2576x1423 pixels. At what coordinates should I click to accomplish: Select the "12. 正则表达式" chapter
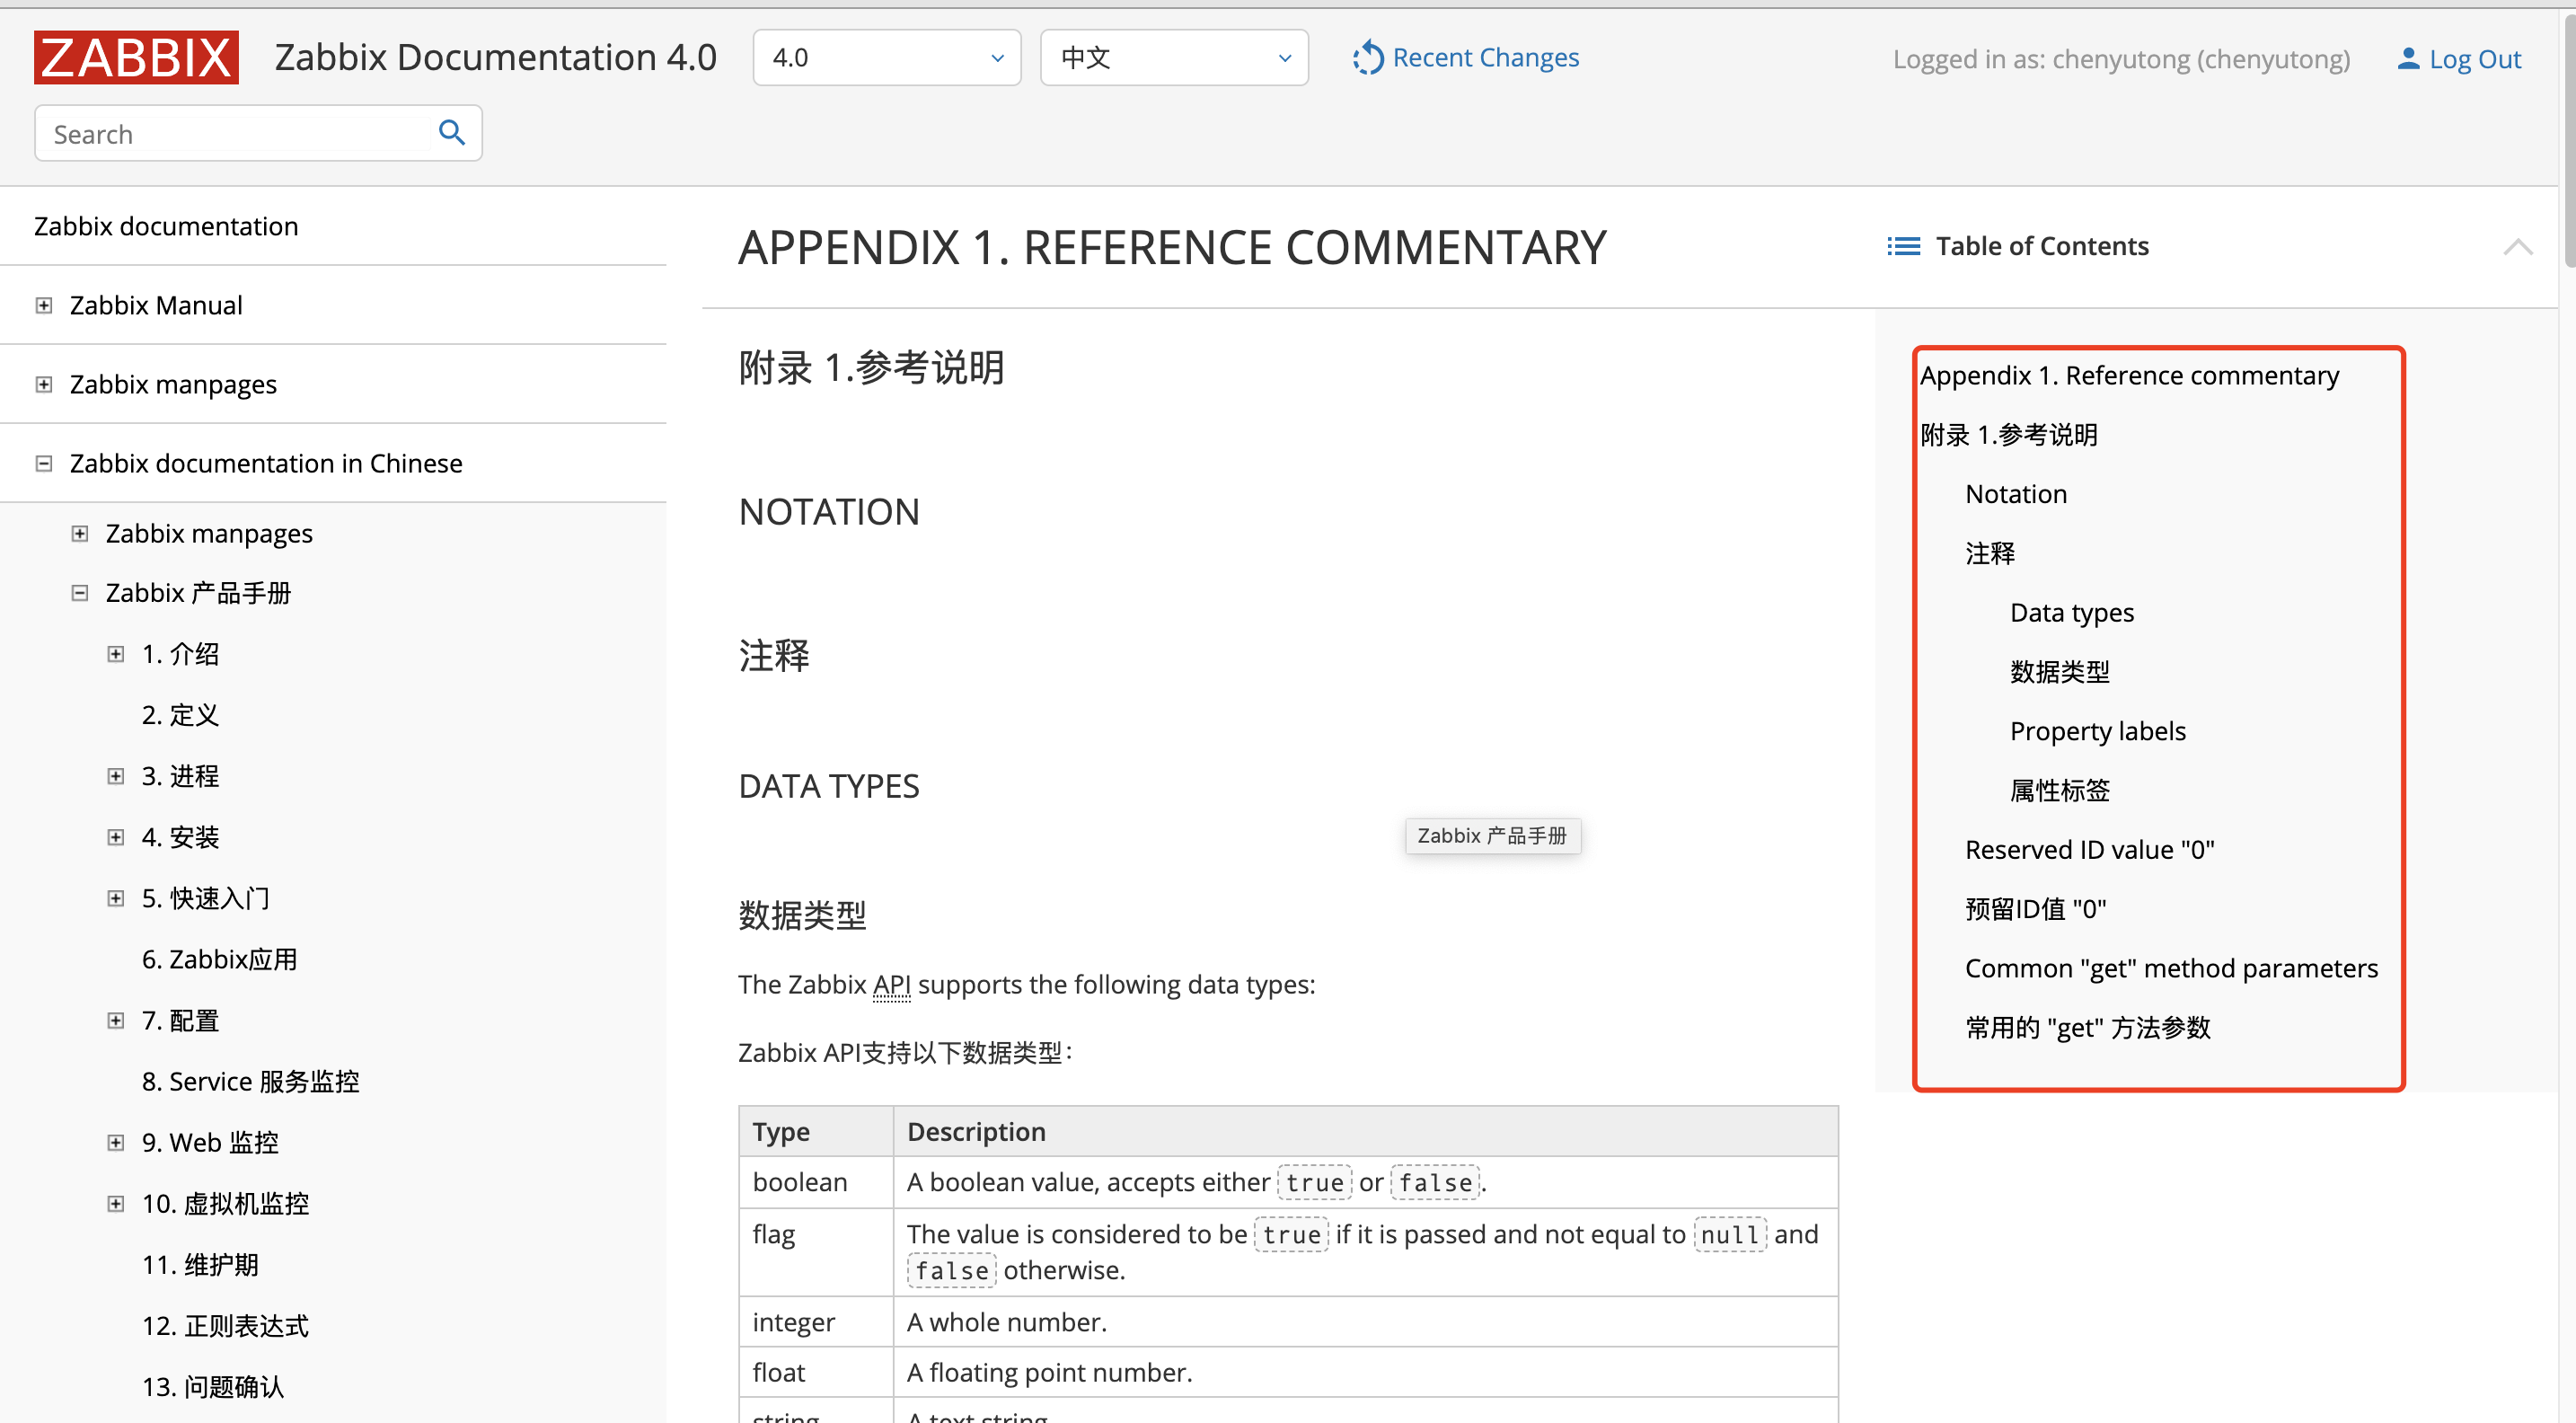click(225, 1325)
